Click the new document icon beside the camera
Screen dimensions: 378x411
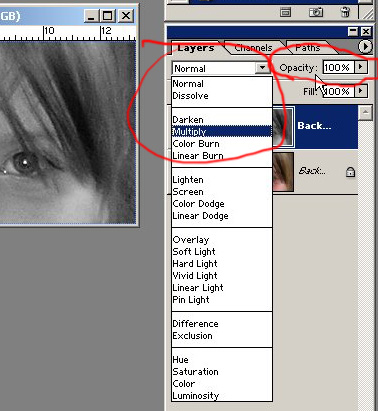click(x=285, y=13)
